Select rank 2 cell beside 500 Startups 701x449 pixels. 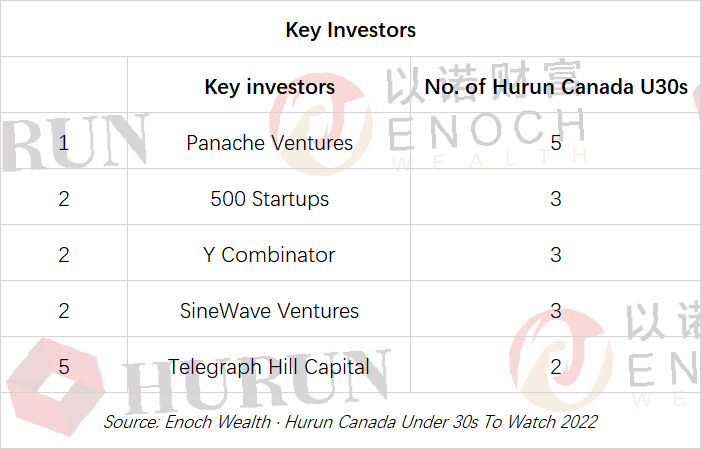pos(64,199)
